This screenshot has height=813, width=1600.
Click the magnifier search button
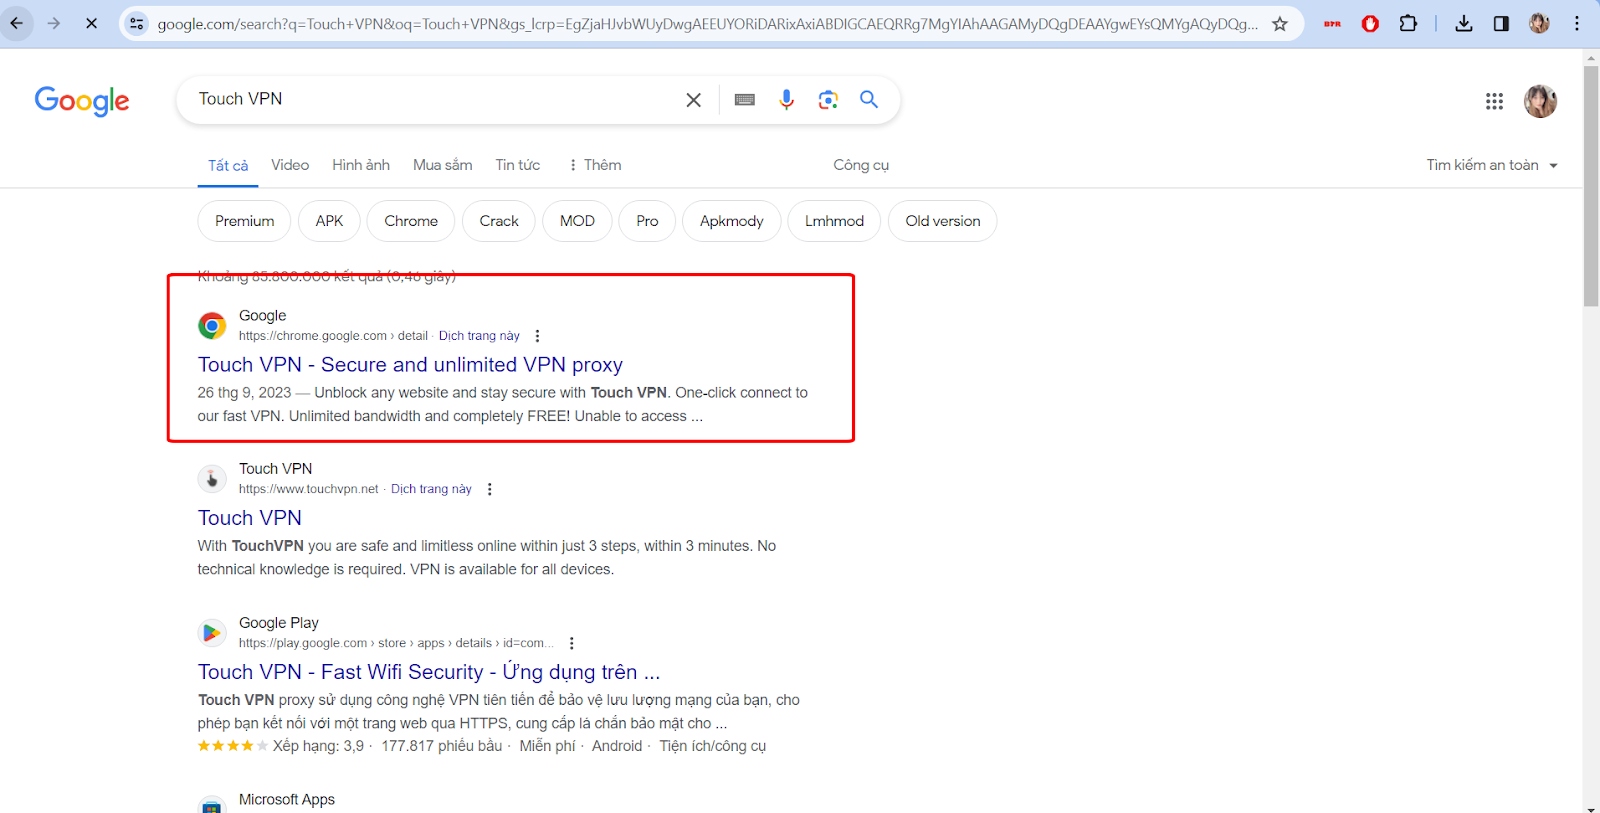point(869,99)
